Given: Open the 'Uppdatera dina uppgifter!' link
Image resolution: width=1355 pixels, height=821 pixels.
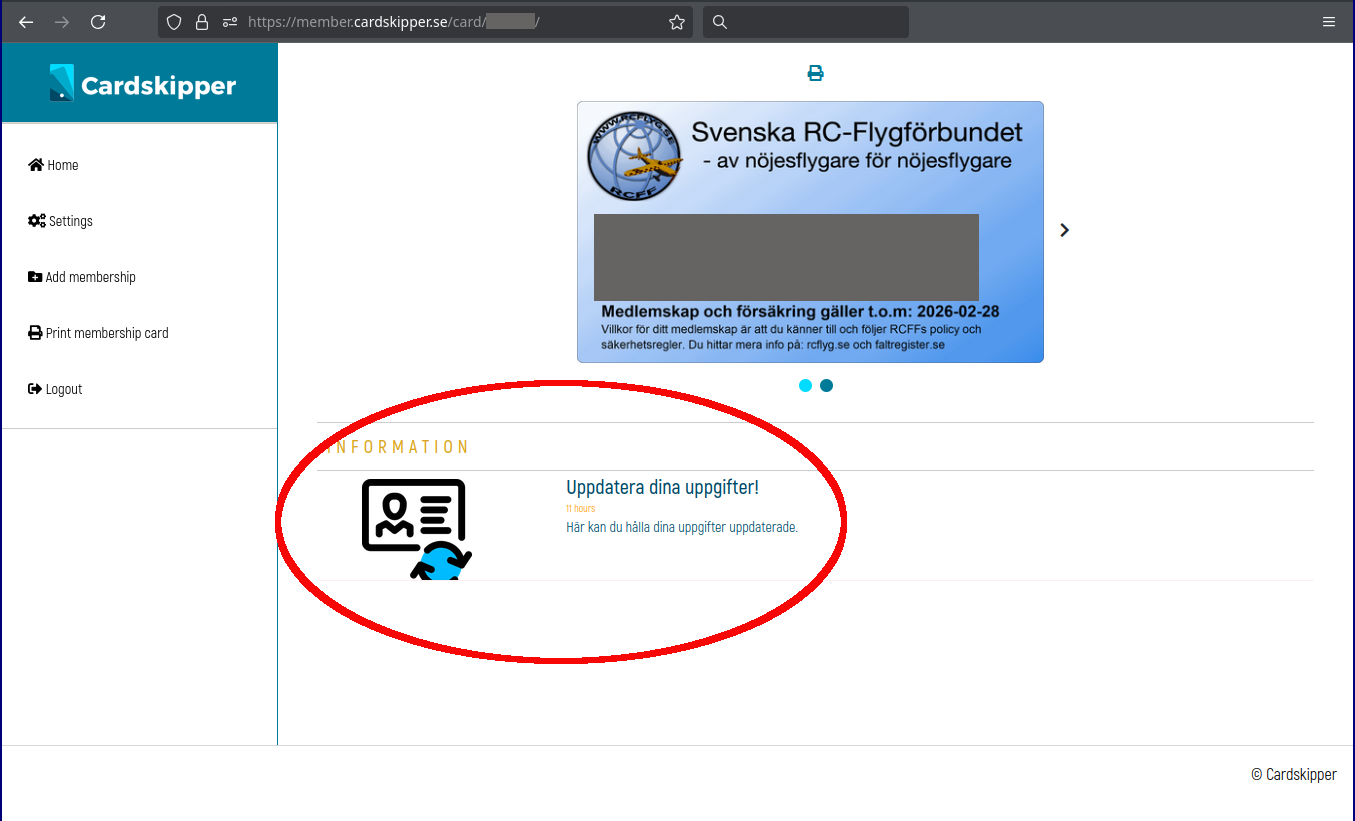Looking at the screenshot, I should coord(662,488).
